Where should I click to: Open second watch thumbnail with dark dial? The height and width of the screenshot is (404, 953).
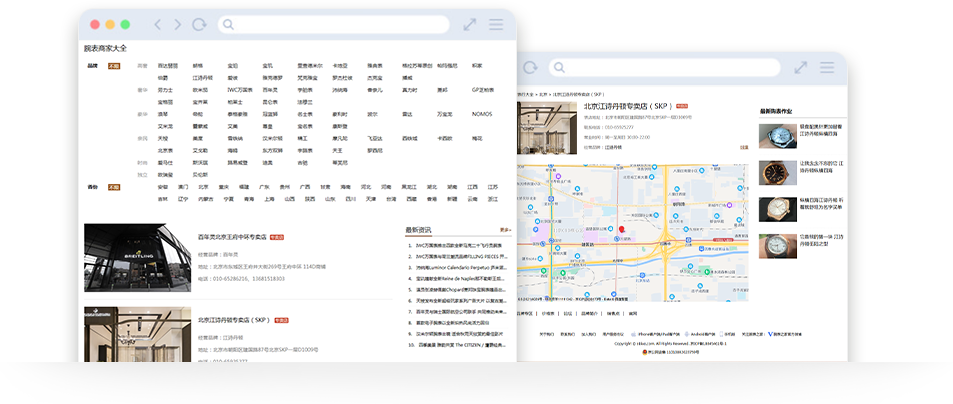[777, 173]
